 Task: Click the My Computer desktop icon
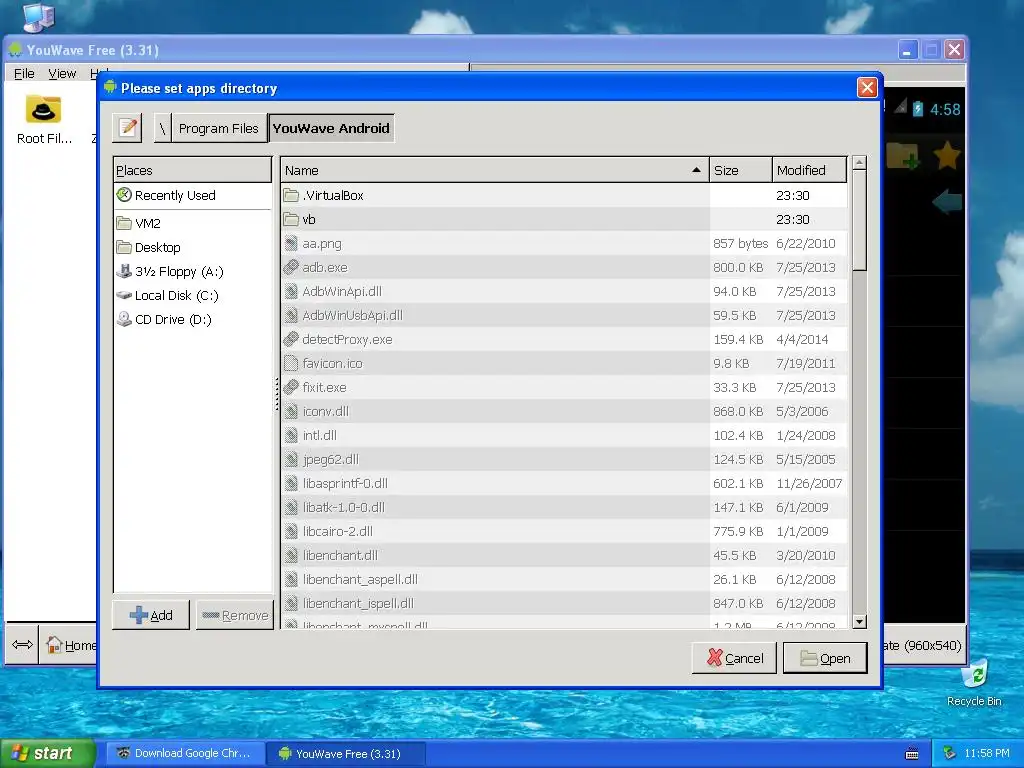(39, 16)
